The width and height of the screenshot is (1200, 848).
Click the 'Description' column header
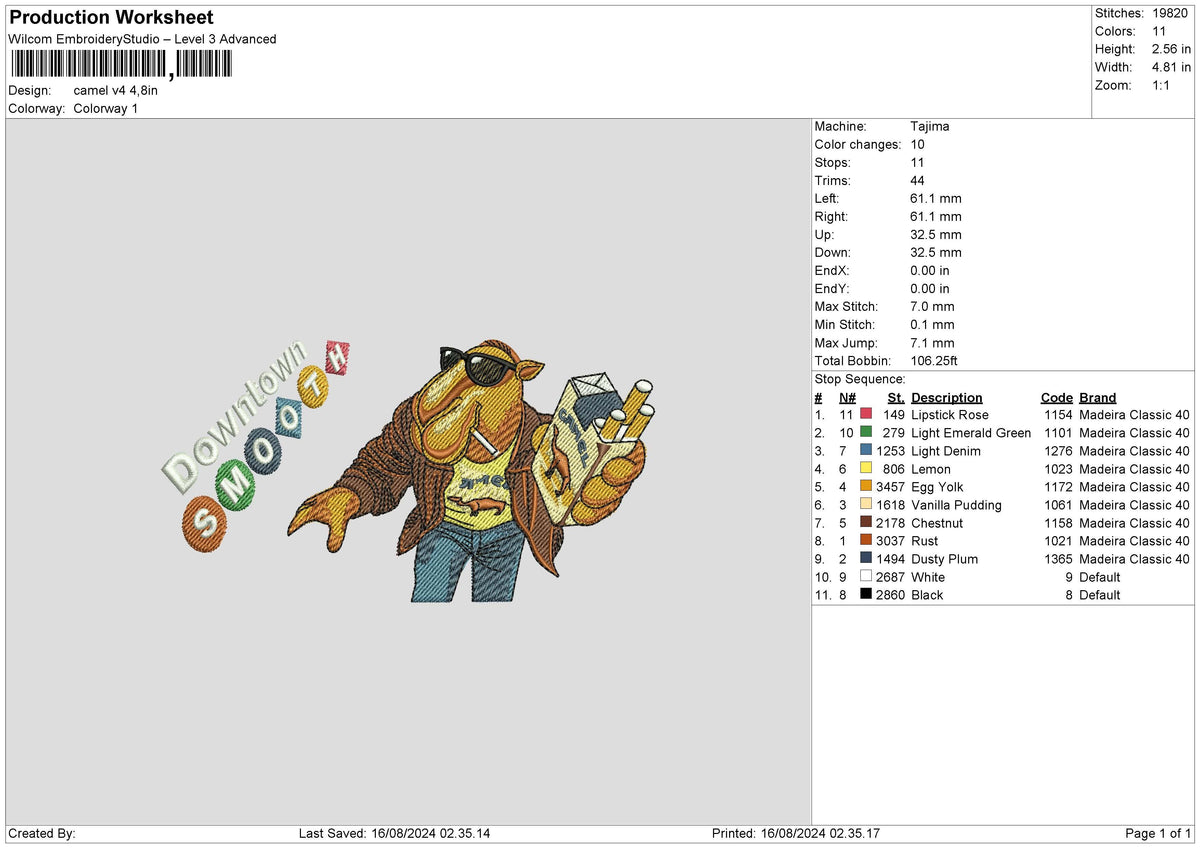point(947,397)
